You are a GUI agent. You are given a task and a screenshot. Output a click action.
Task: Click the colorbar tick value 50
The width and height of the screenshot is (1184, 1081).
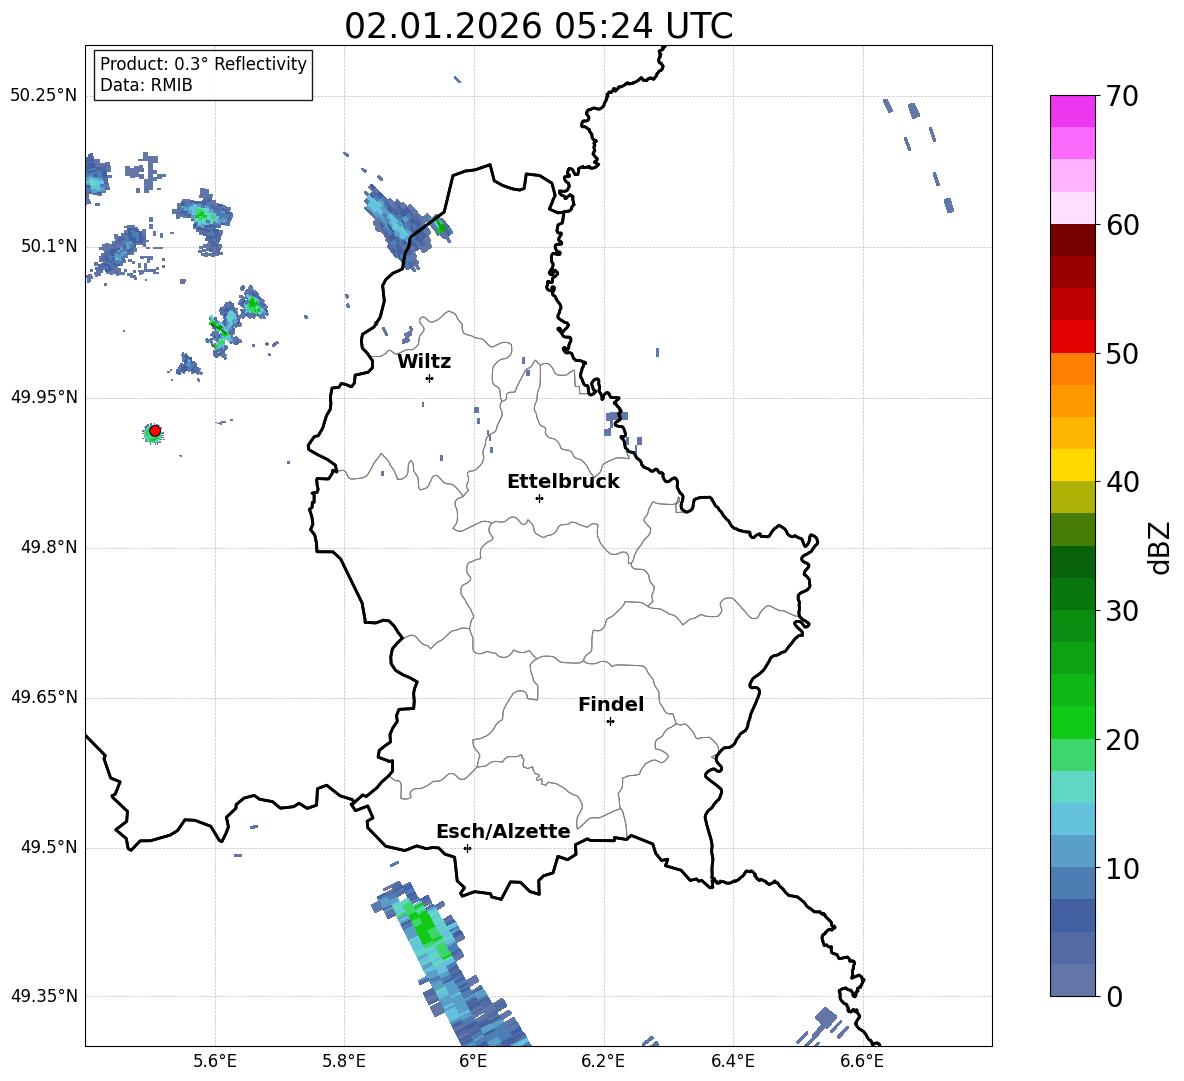click(x=1122, y=354)
